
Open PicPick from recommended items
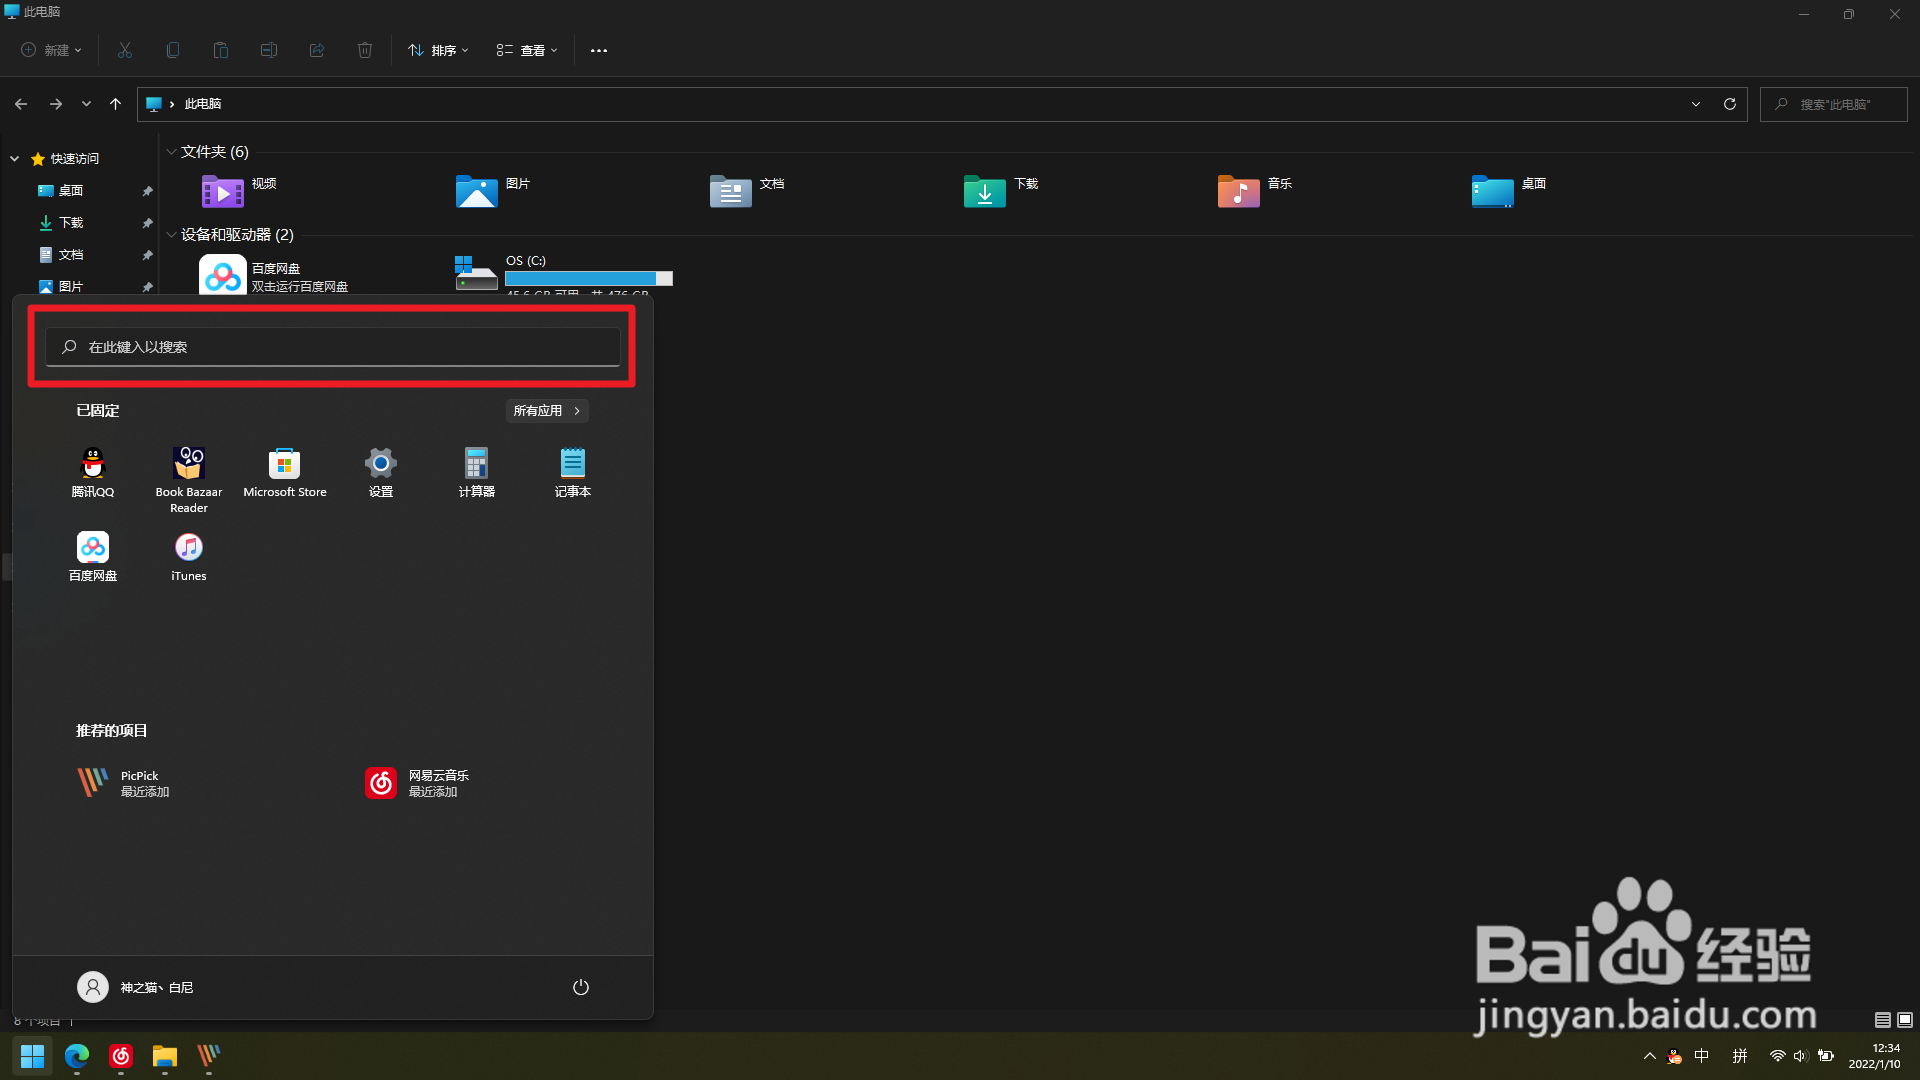click(x=125, y=783)
